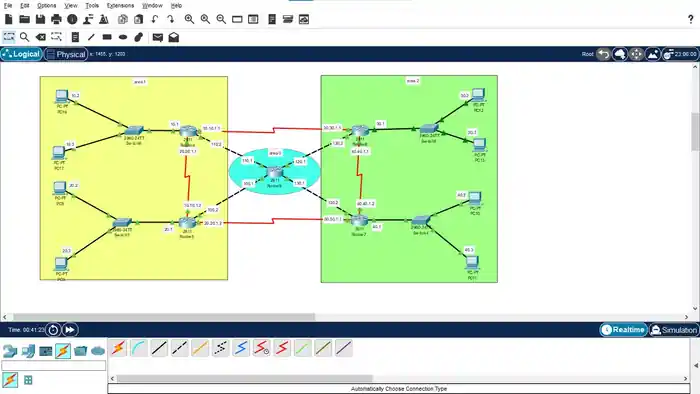Activate the Delete tool

tap(41, 37)
